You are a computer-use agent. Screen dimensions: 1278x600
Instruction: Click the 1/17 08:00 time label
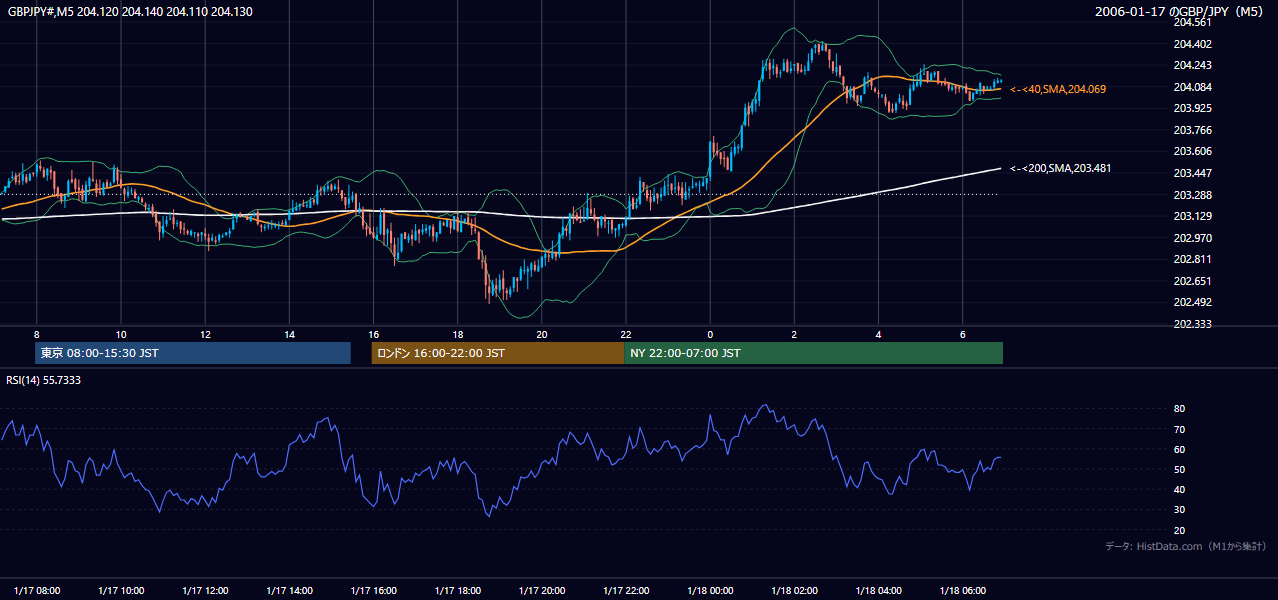(x=38, y=590)
